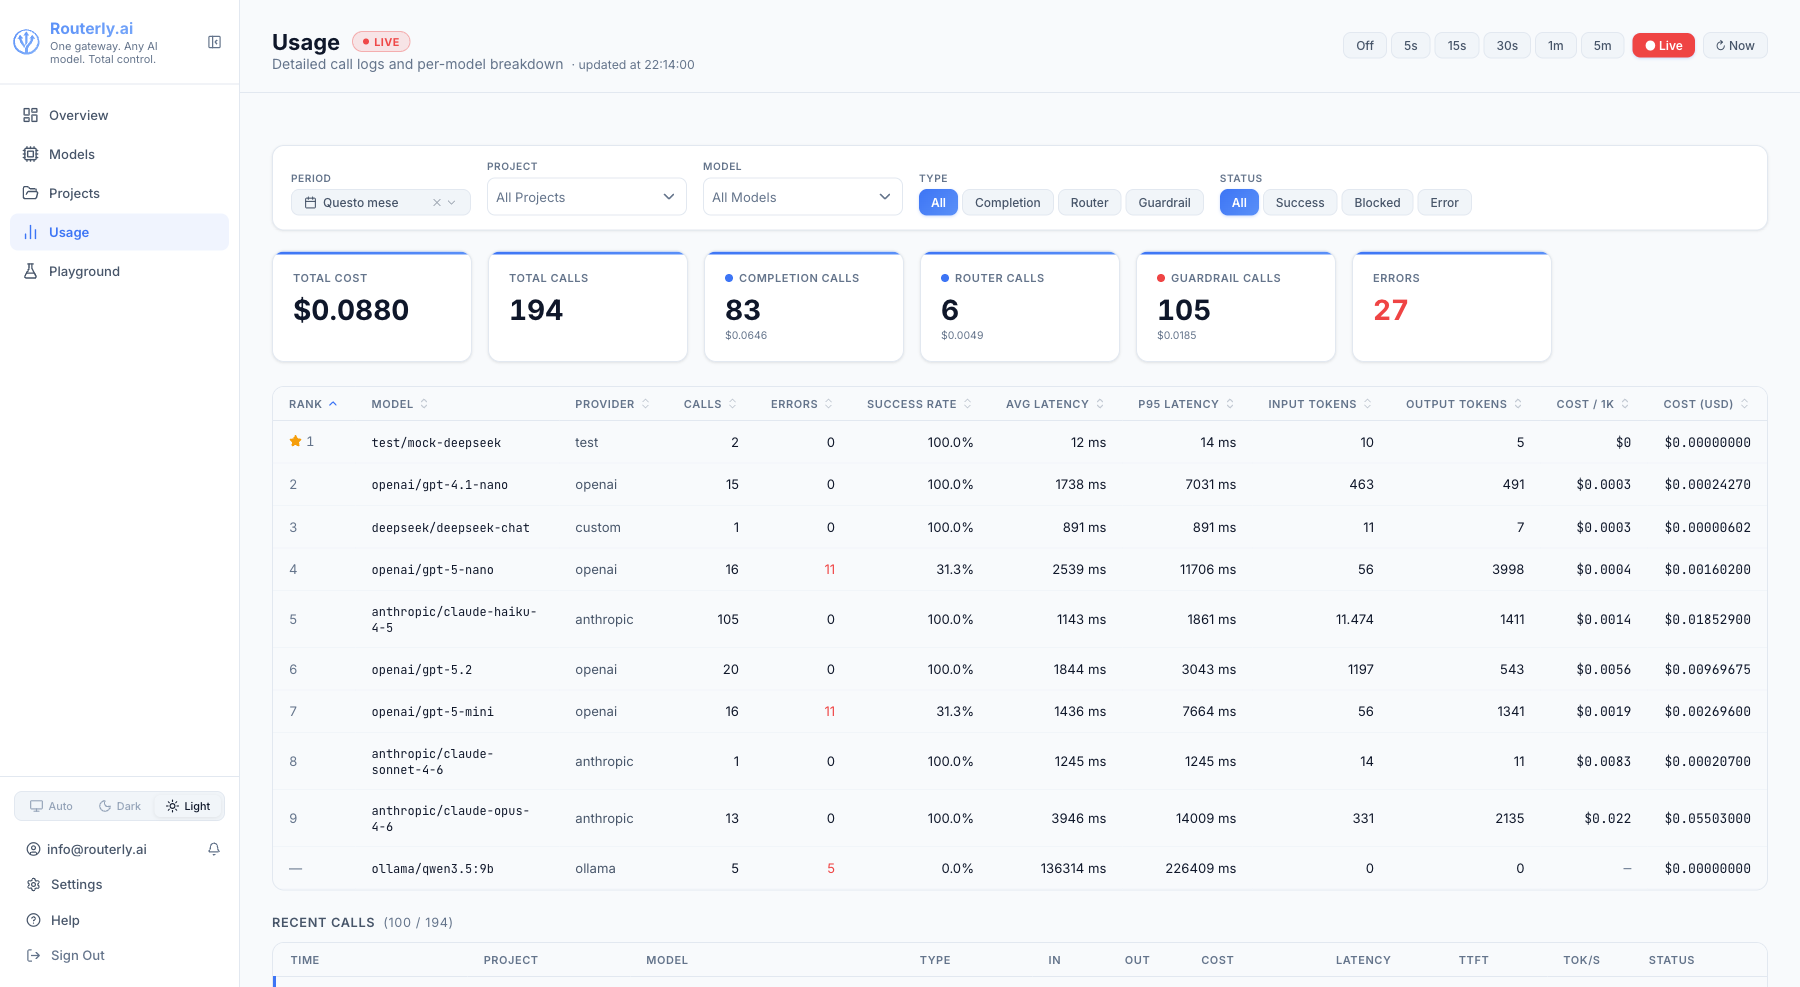Switch theme to Light
Image resolution: width=1800 pixels, height=987 pixels.
[188, 806]
